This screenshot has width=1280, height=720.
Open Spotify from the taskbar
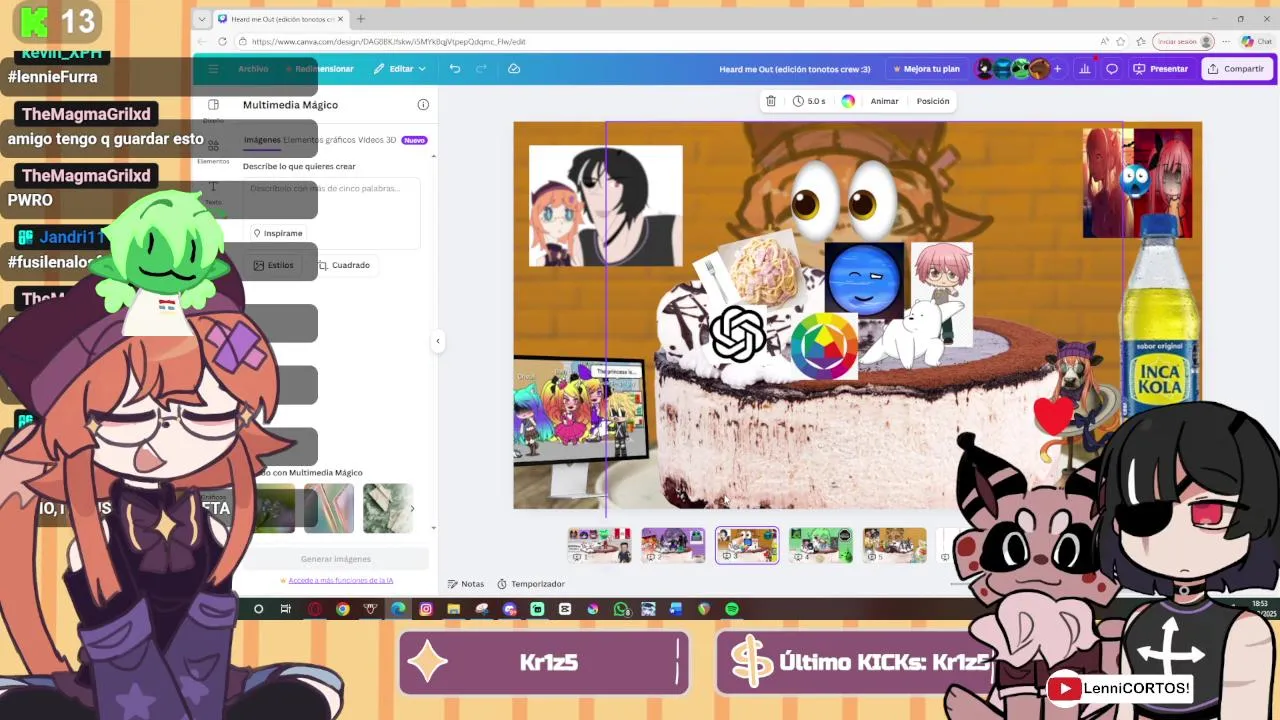(x=731, y=609)
